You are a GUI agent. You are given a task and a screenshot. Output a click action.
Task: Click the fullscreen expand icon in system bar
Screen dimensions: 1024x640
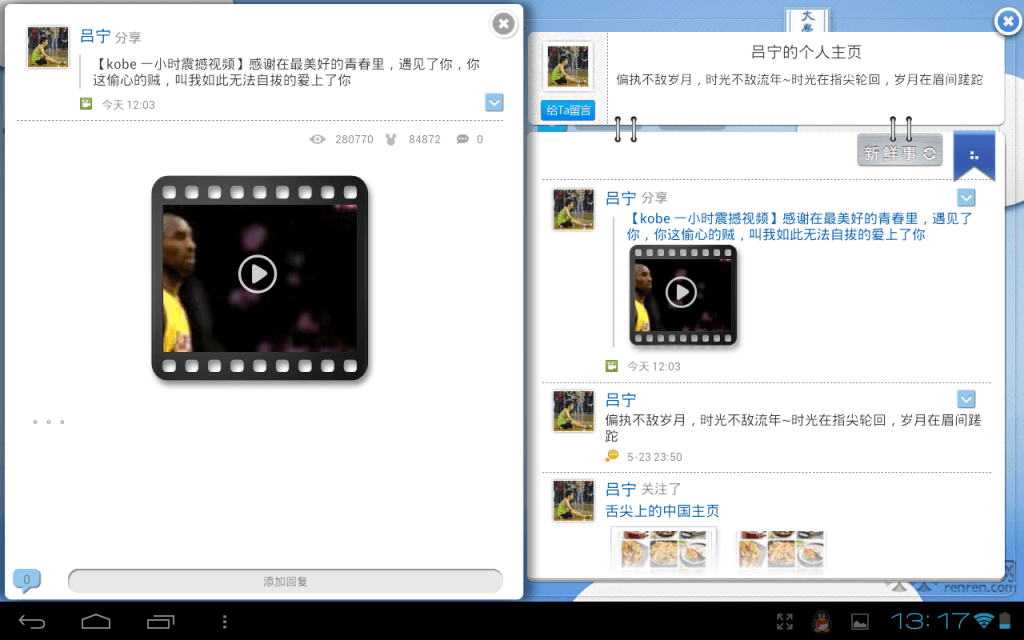[785, 622]
